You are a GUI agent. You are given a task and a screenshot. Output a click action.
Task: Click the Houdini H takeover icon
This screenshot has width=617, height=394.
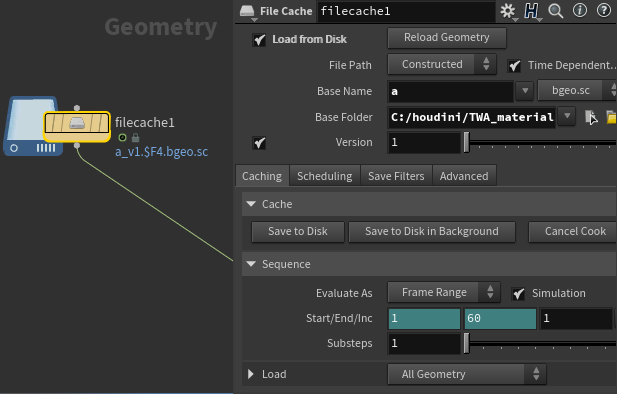pos(532,11)
